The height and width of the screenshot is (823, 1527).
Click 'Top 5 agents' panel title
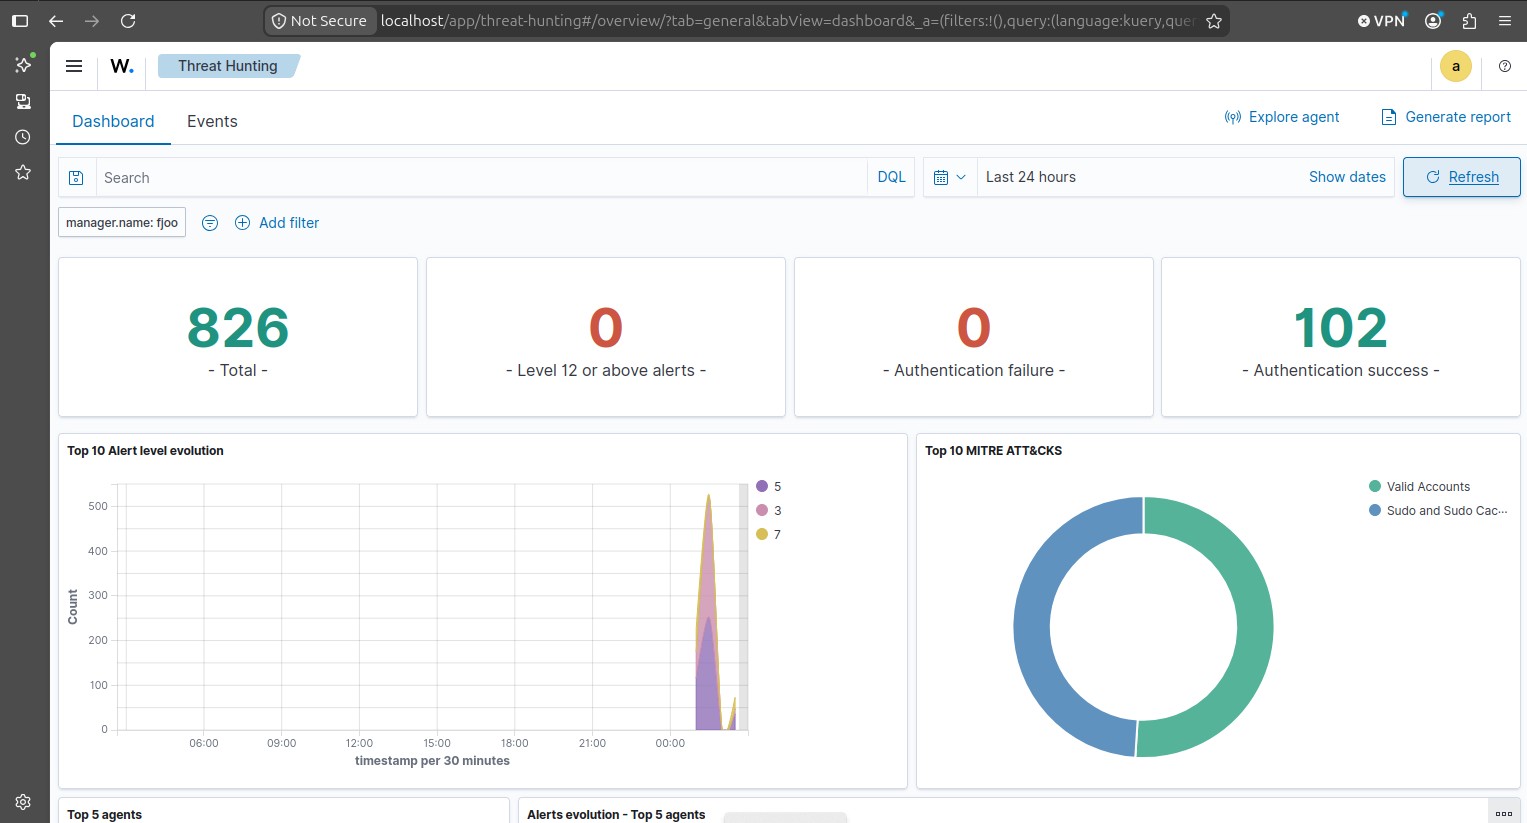click(104, 815)
